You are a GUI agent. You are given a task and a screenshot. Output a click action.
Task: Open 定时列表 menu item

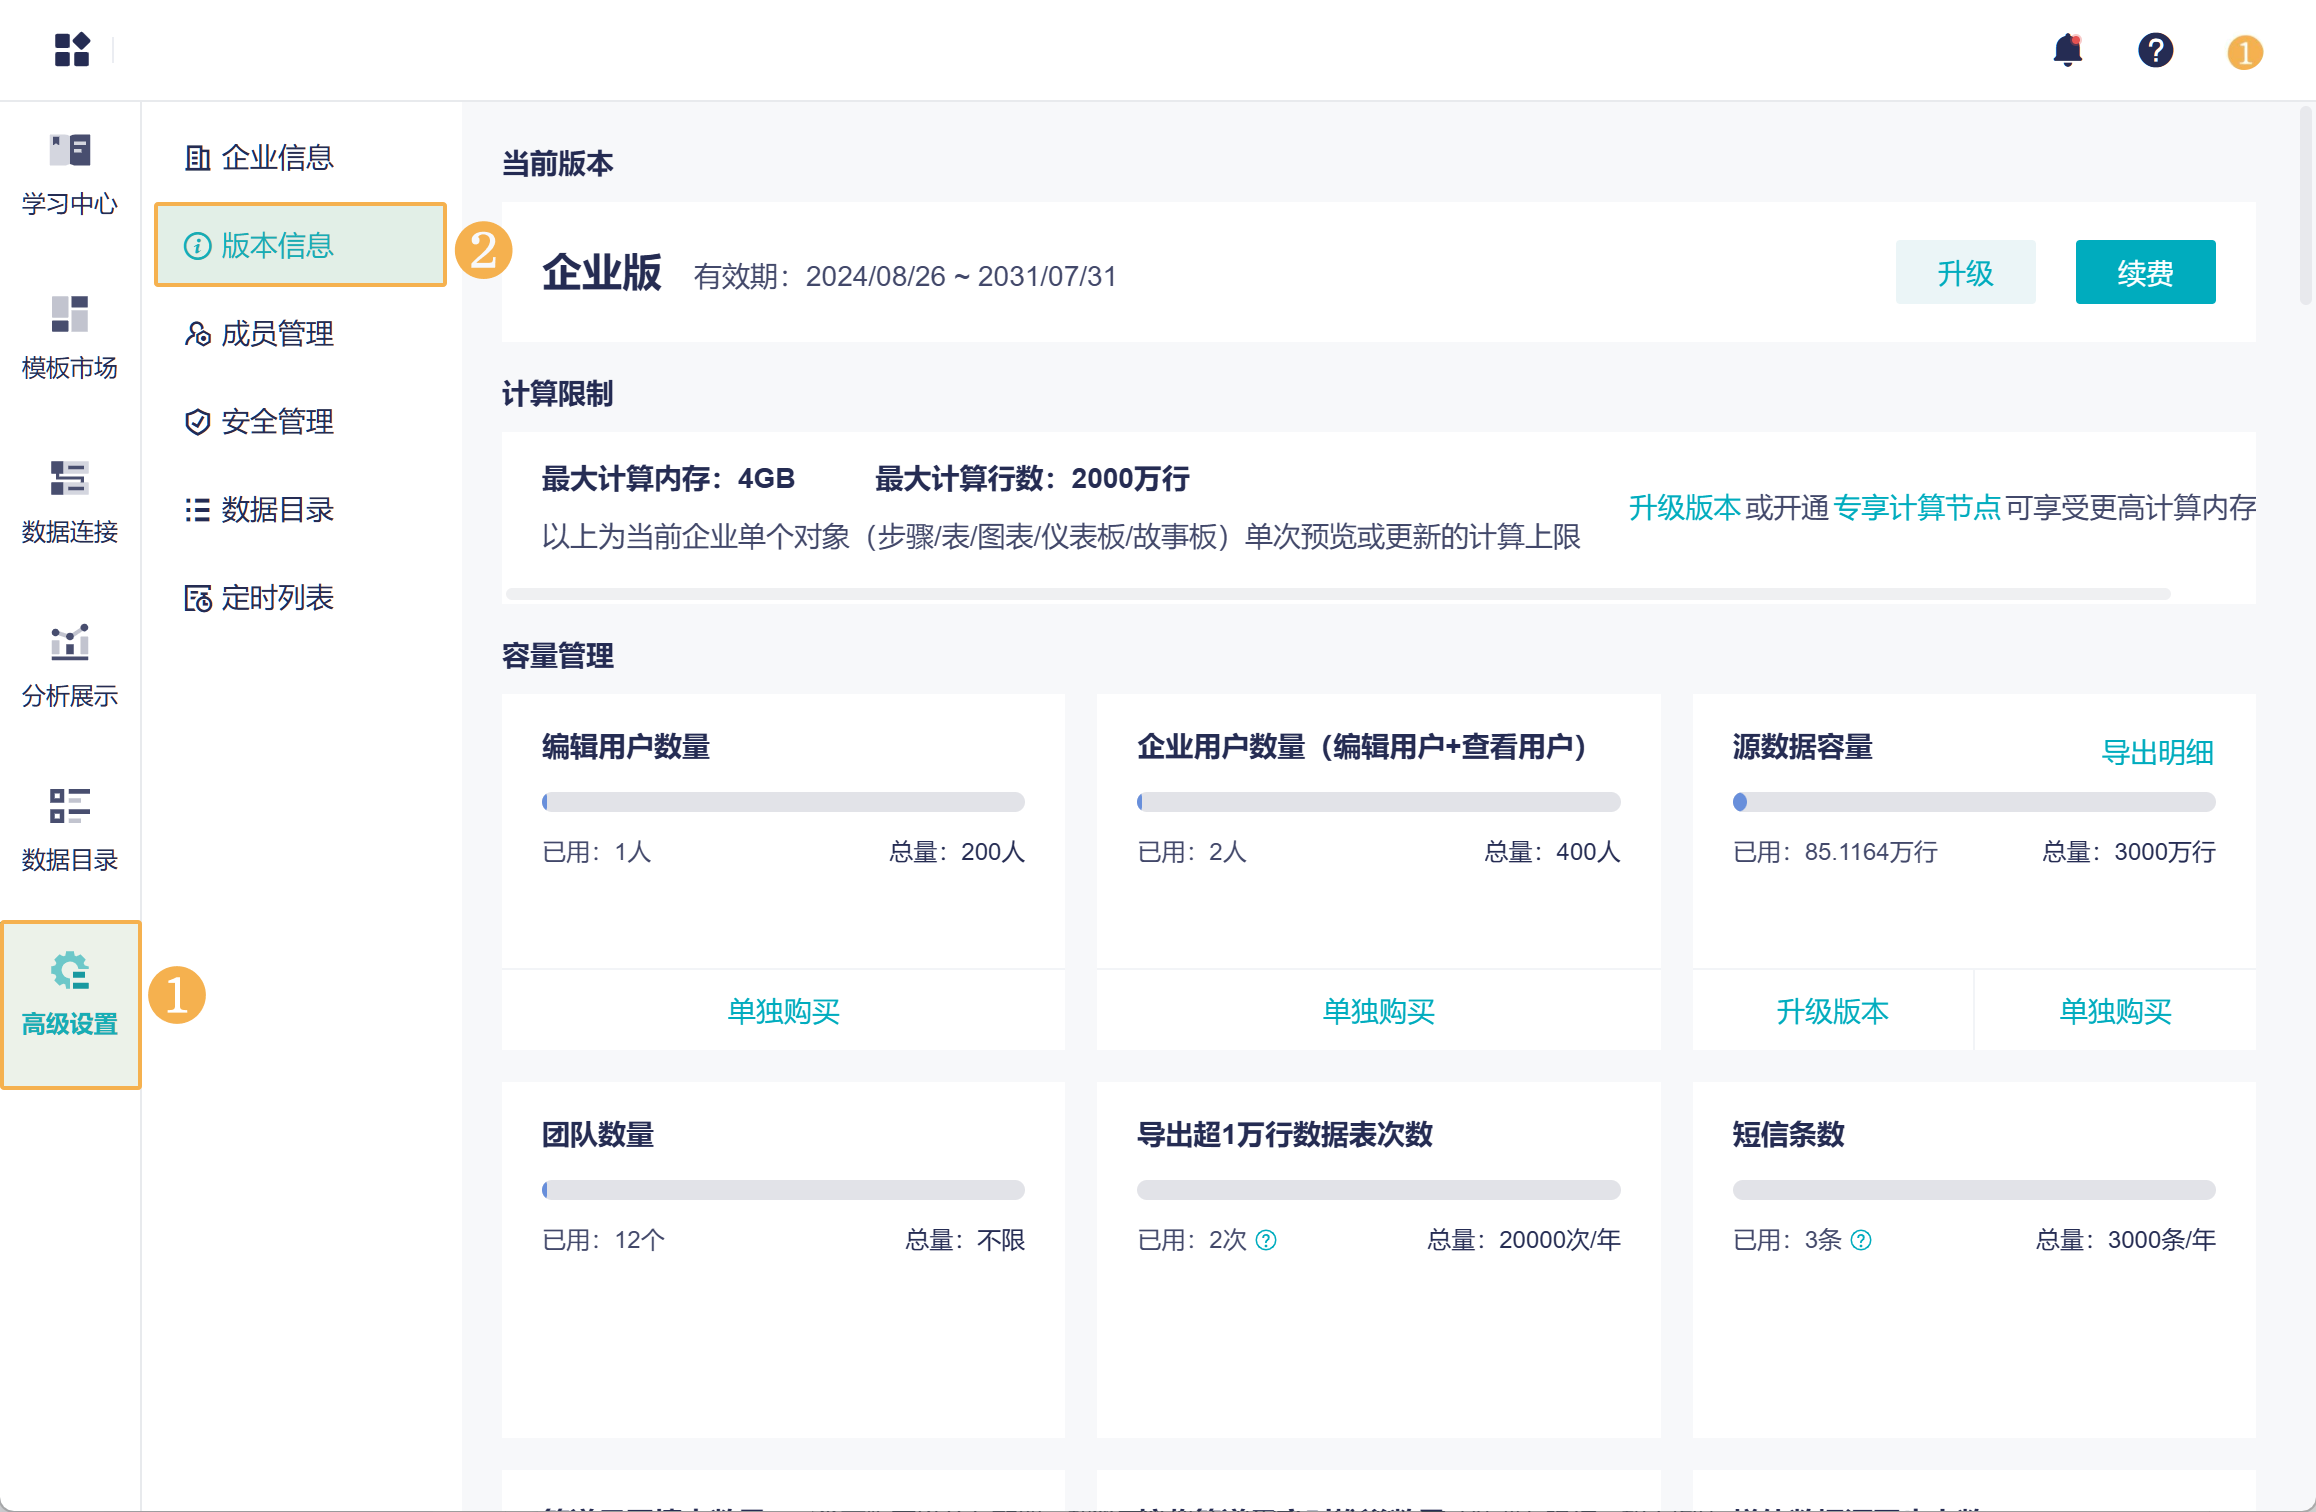[276, 597]
